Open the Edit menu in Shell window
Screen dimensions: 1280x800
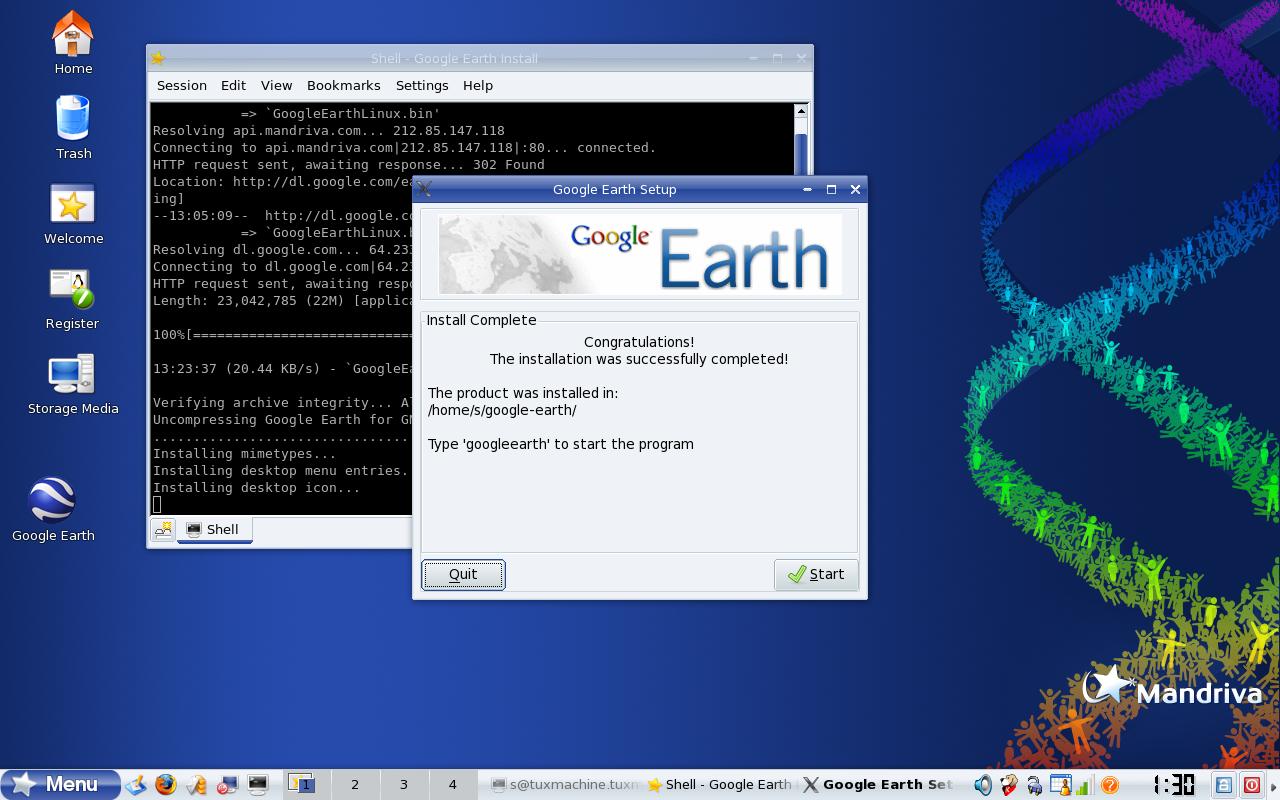pos(233,85)
